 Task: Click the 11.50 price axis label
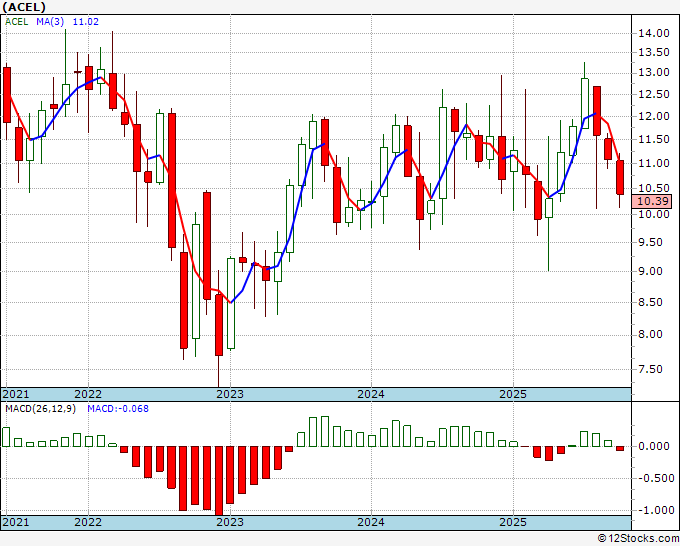[x=654, y=139]
